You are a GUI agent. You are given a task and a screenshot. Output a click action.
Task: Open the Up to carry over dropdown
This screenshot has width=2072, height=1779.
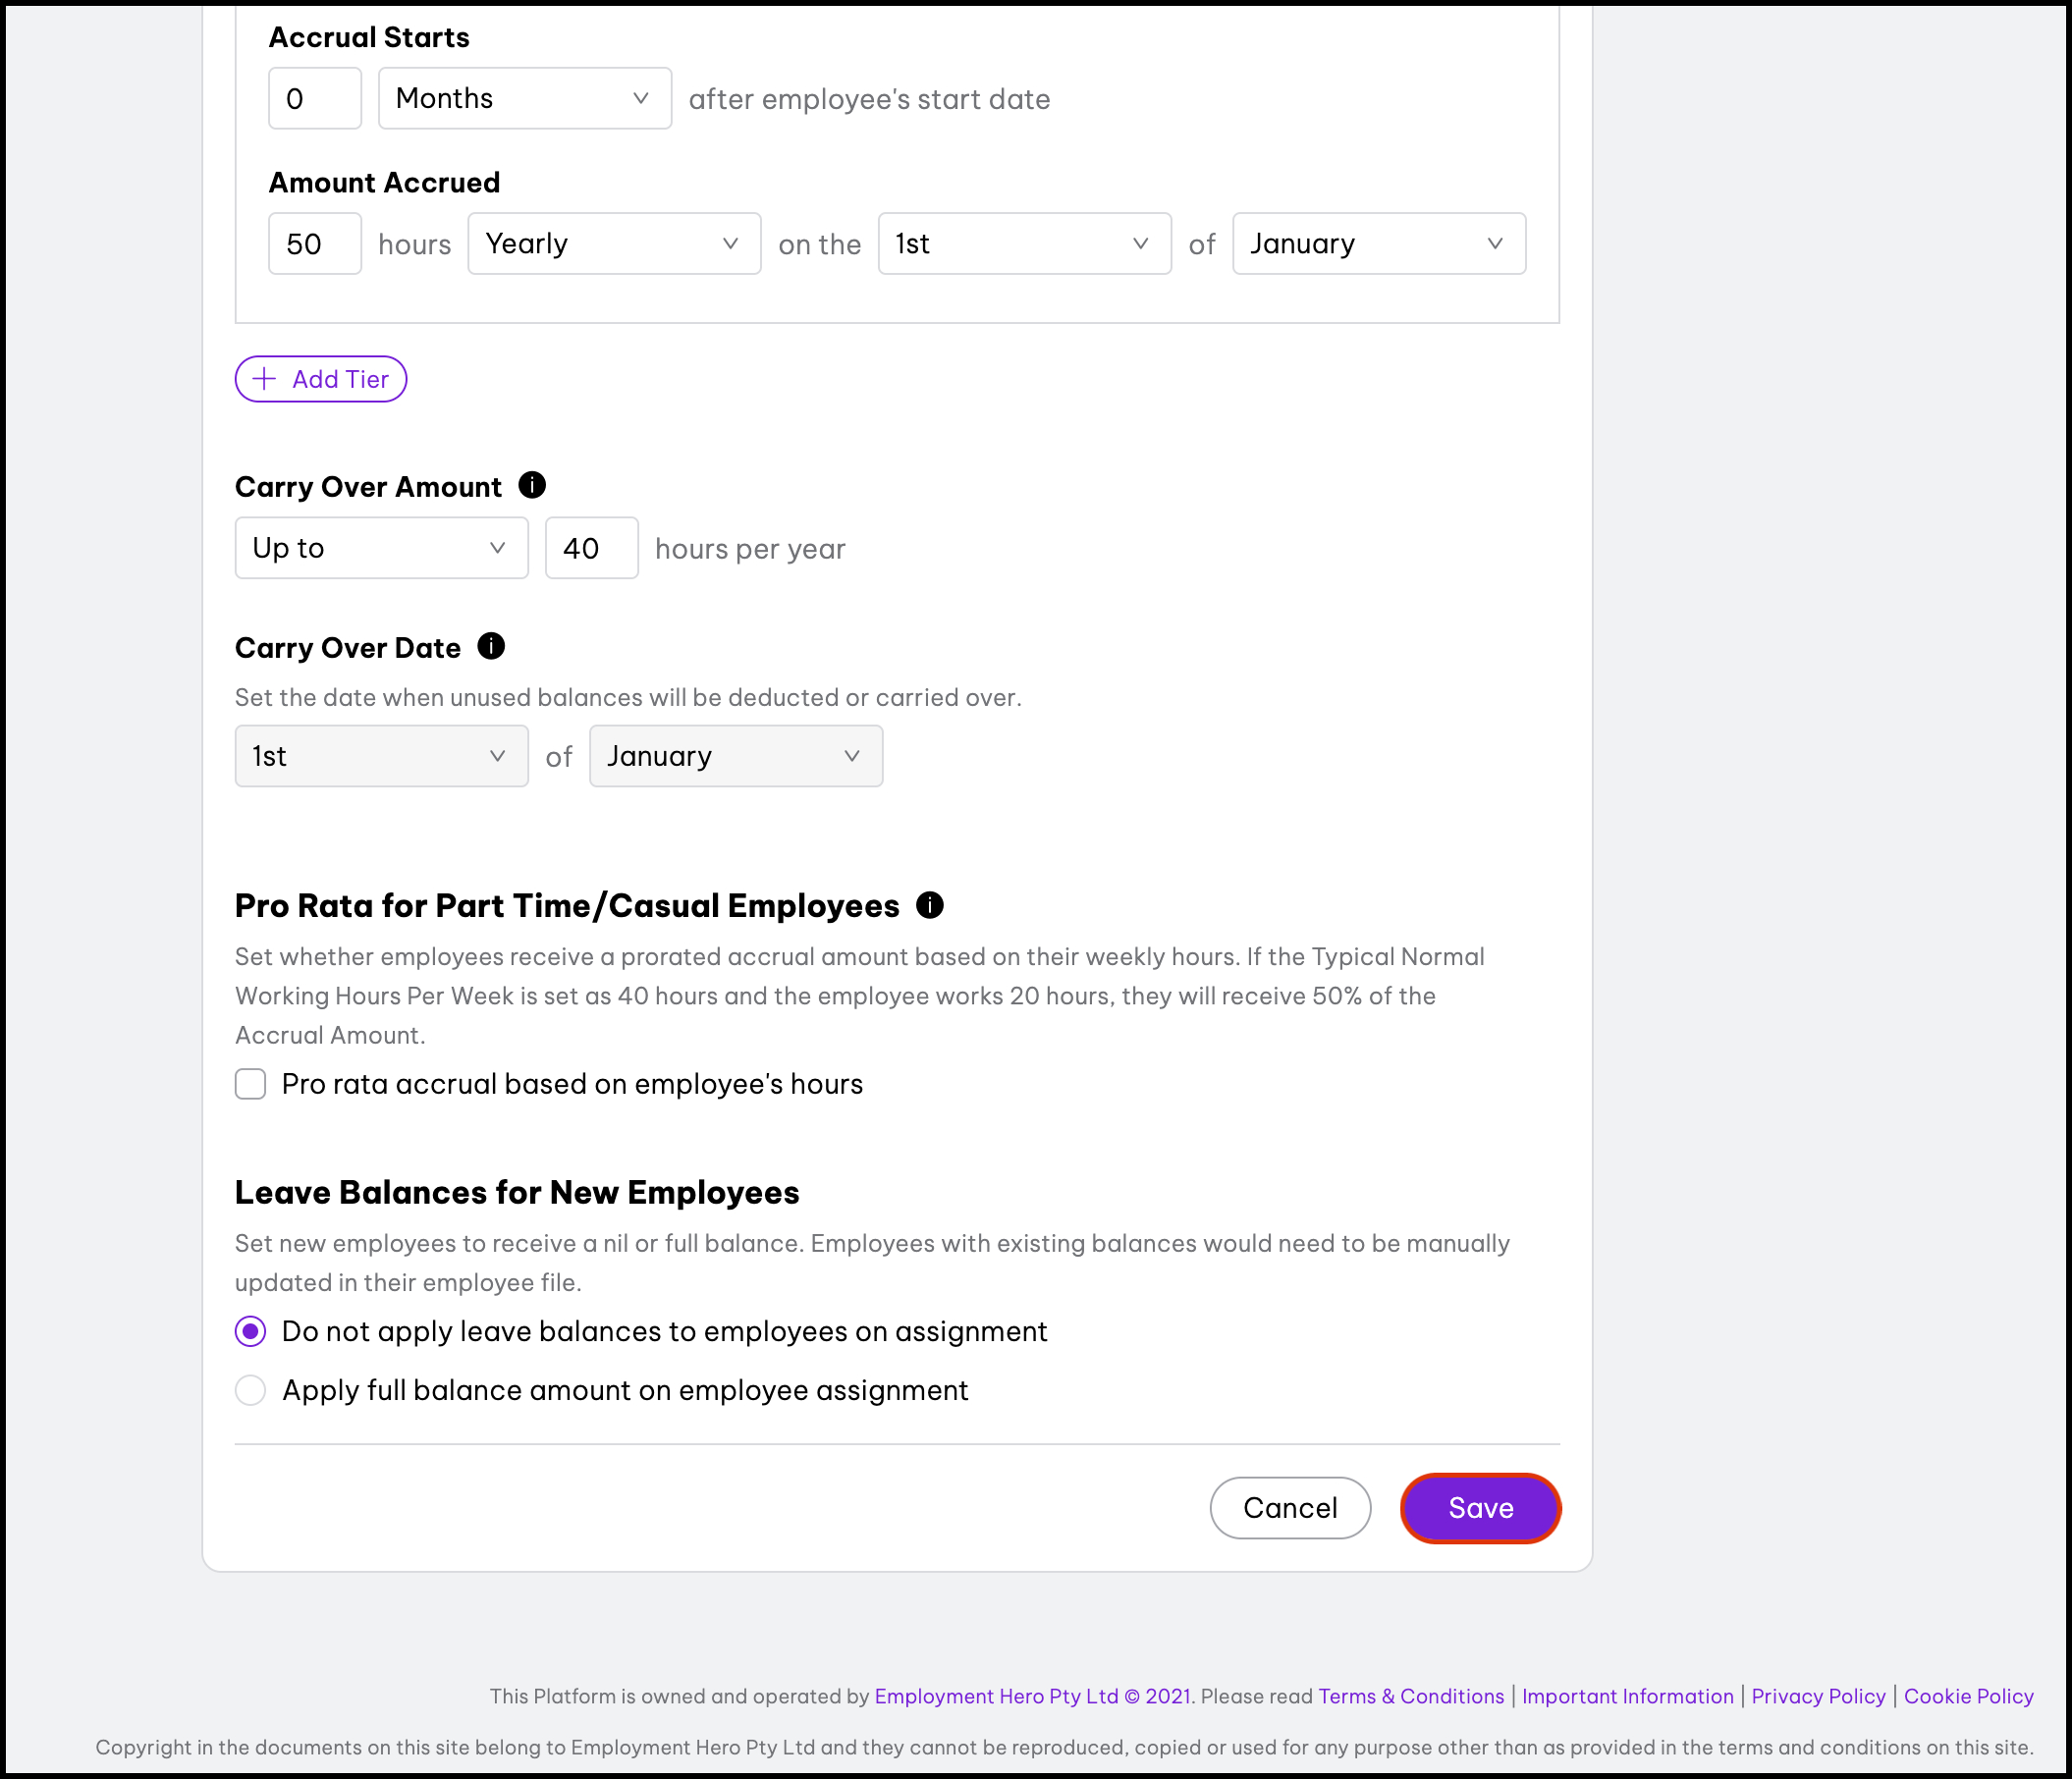(x=381, y=548)
